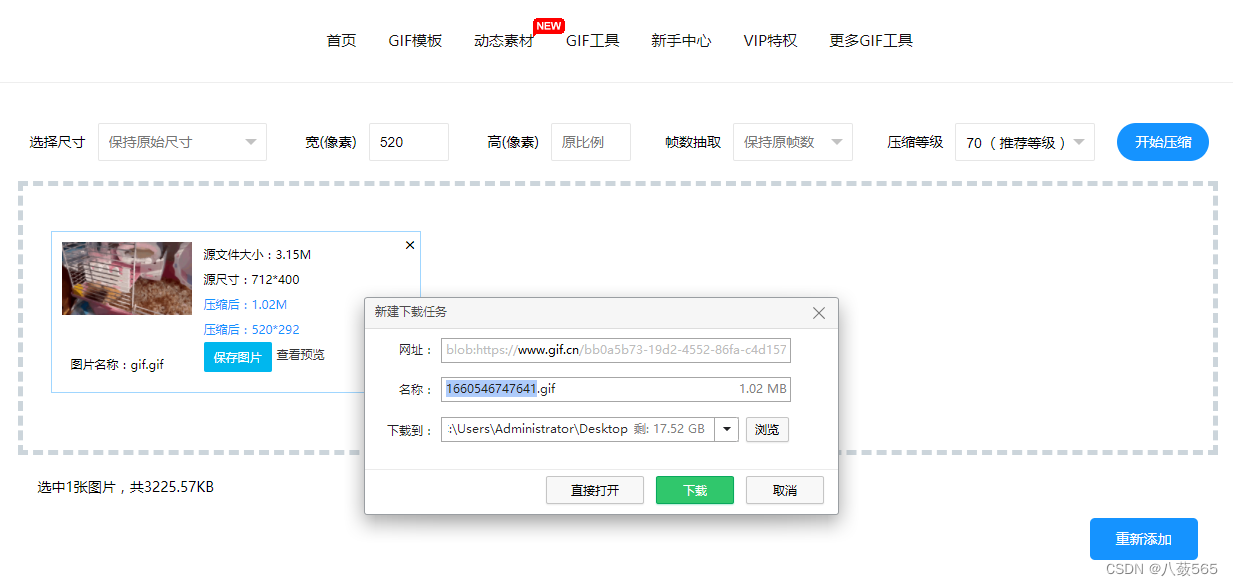Click 重新添加 to re-add images

pyautogui.click(x=1143, y=538)
